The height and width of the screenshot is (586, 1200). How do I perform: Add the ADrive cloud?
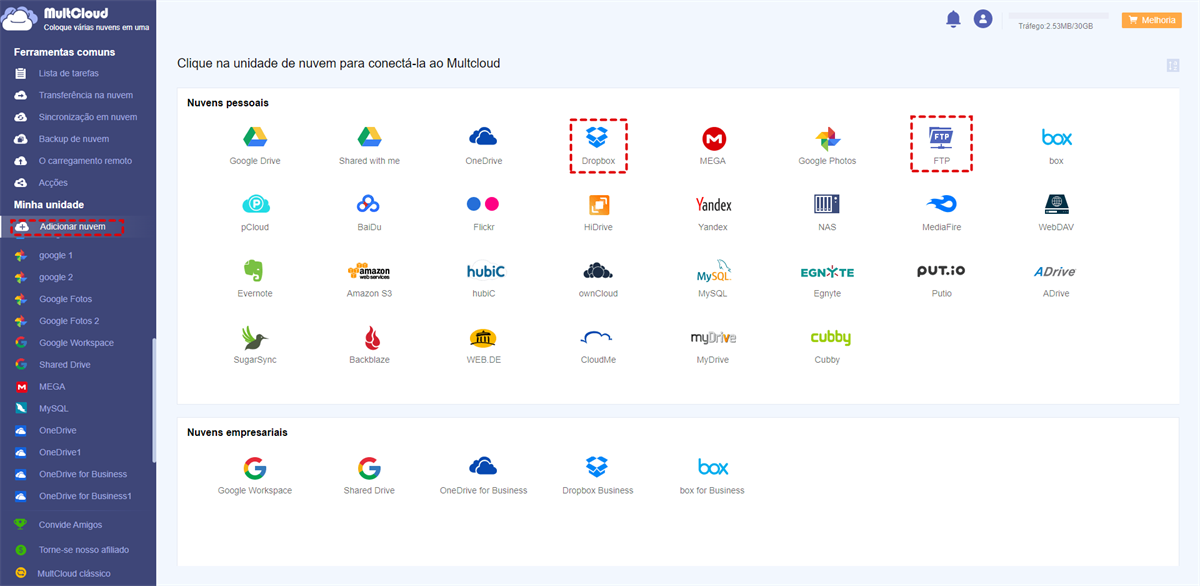[1056, 278]
